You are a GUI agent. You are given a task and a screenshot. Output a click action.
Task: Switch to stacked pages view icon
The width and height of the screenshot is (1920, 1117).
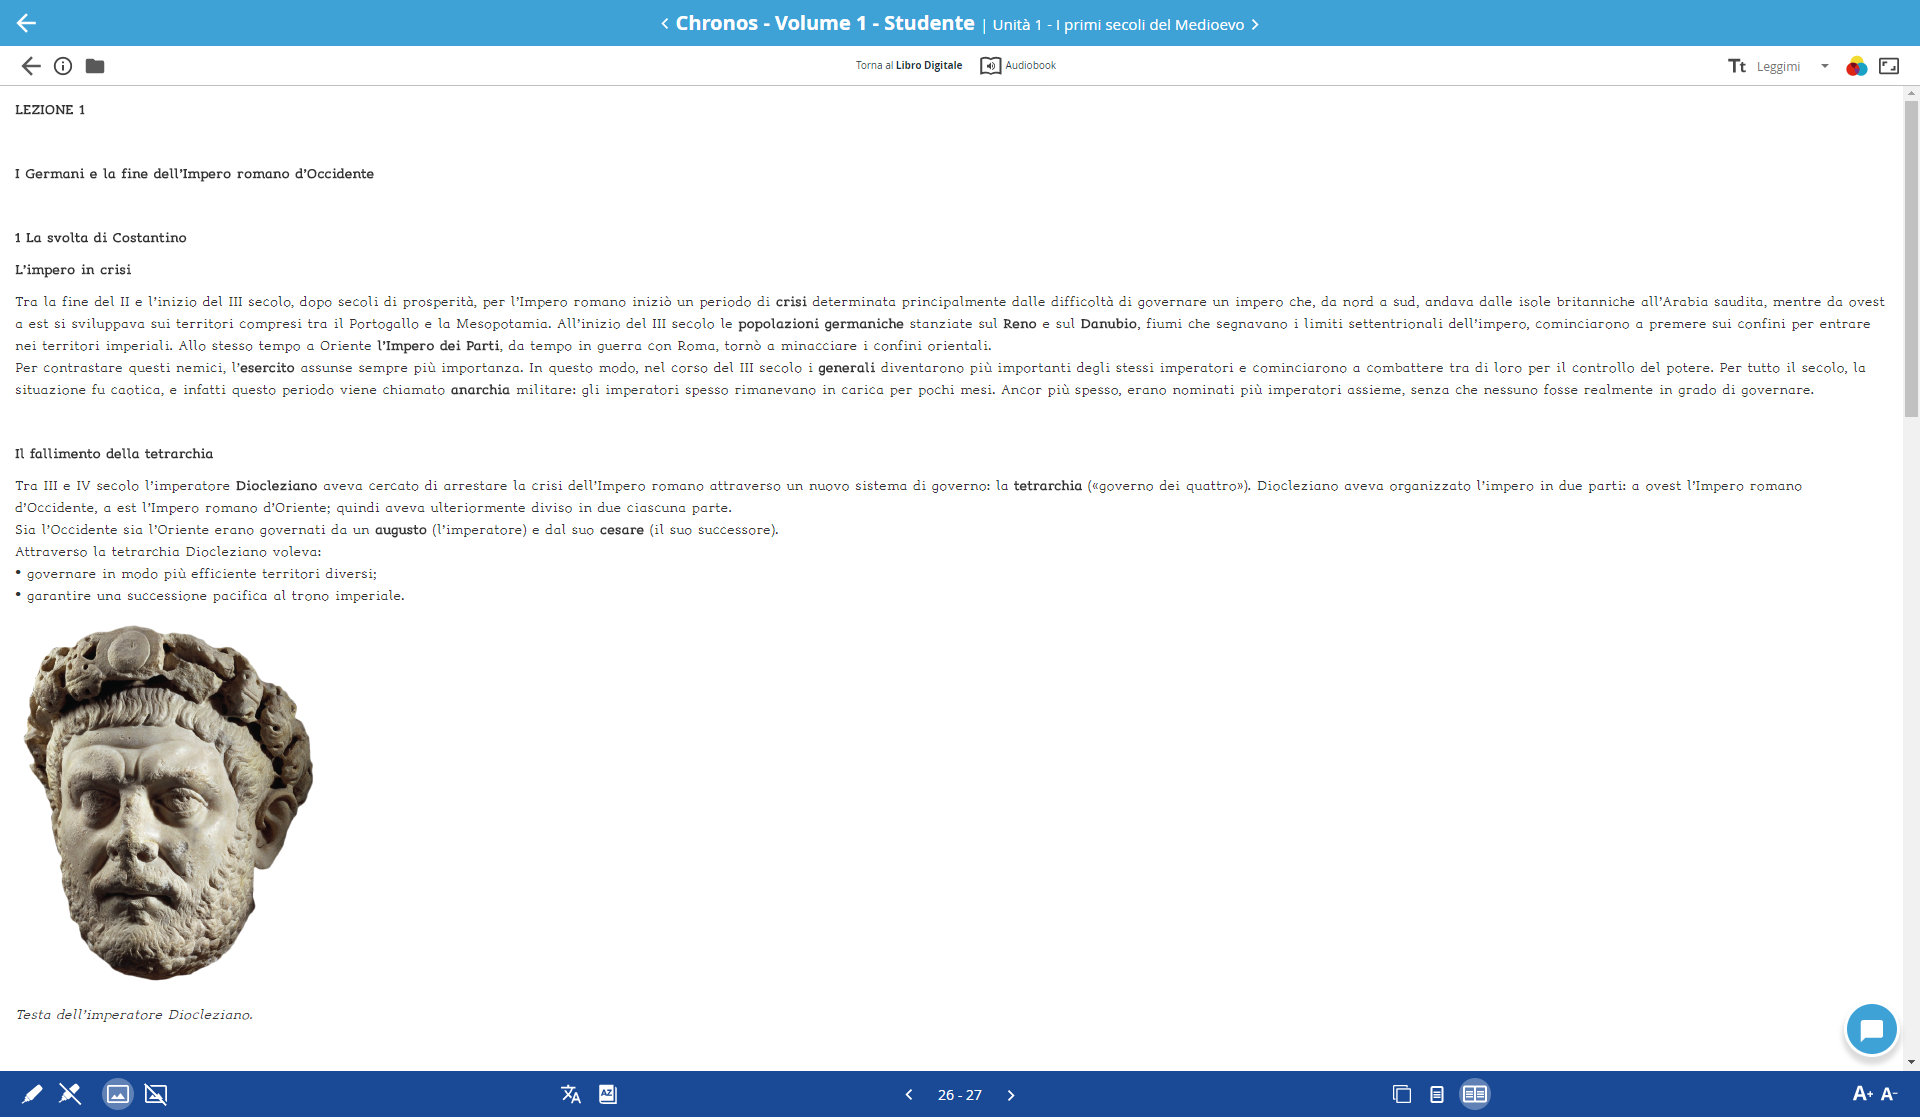pos(1402,1094)
